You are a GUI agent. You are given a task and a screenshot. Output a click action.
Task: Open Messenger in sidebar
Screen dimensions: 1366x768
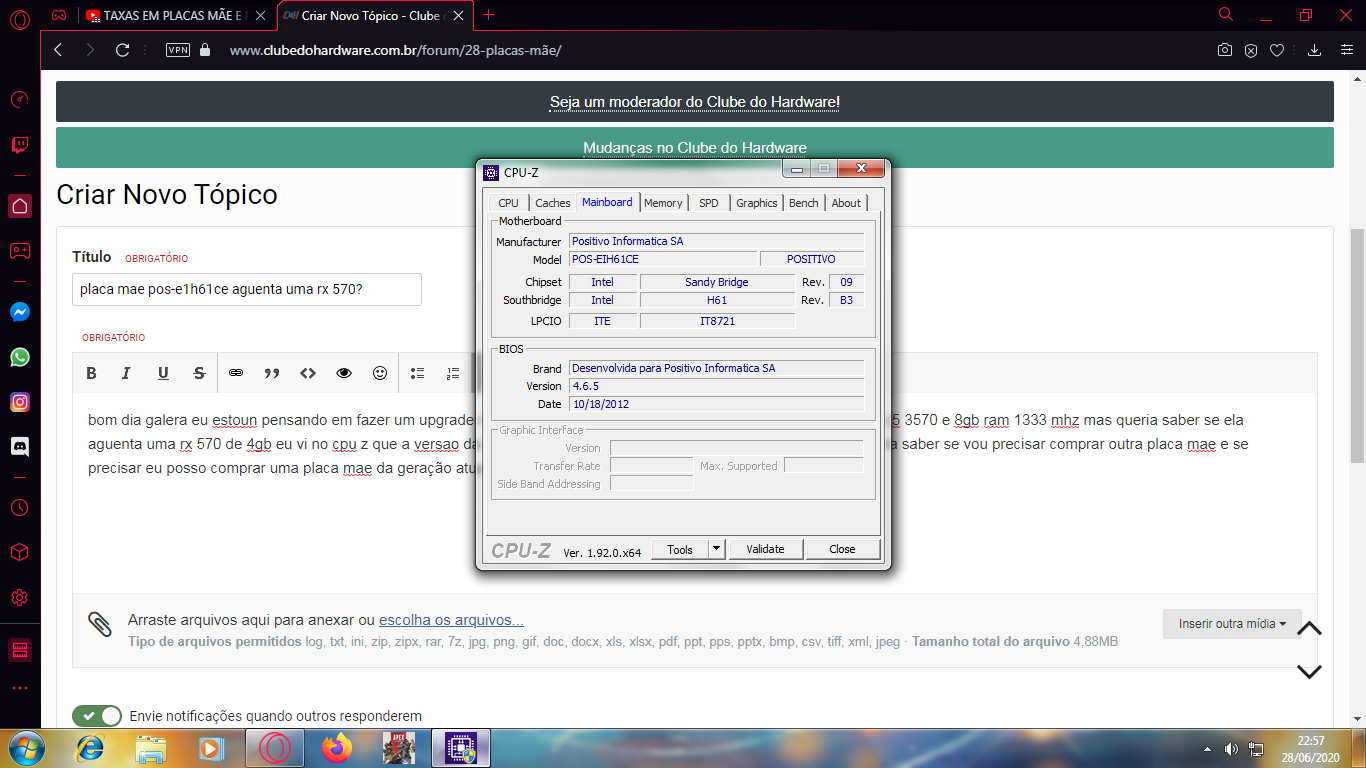pos(20,312)
